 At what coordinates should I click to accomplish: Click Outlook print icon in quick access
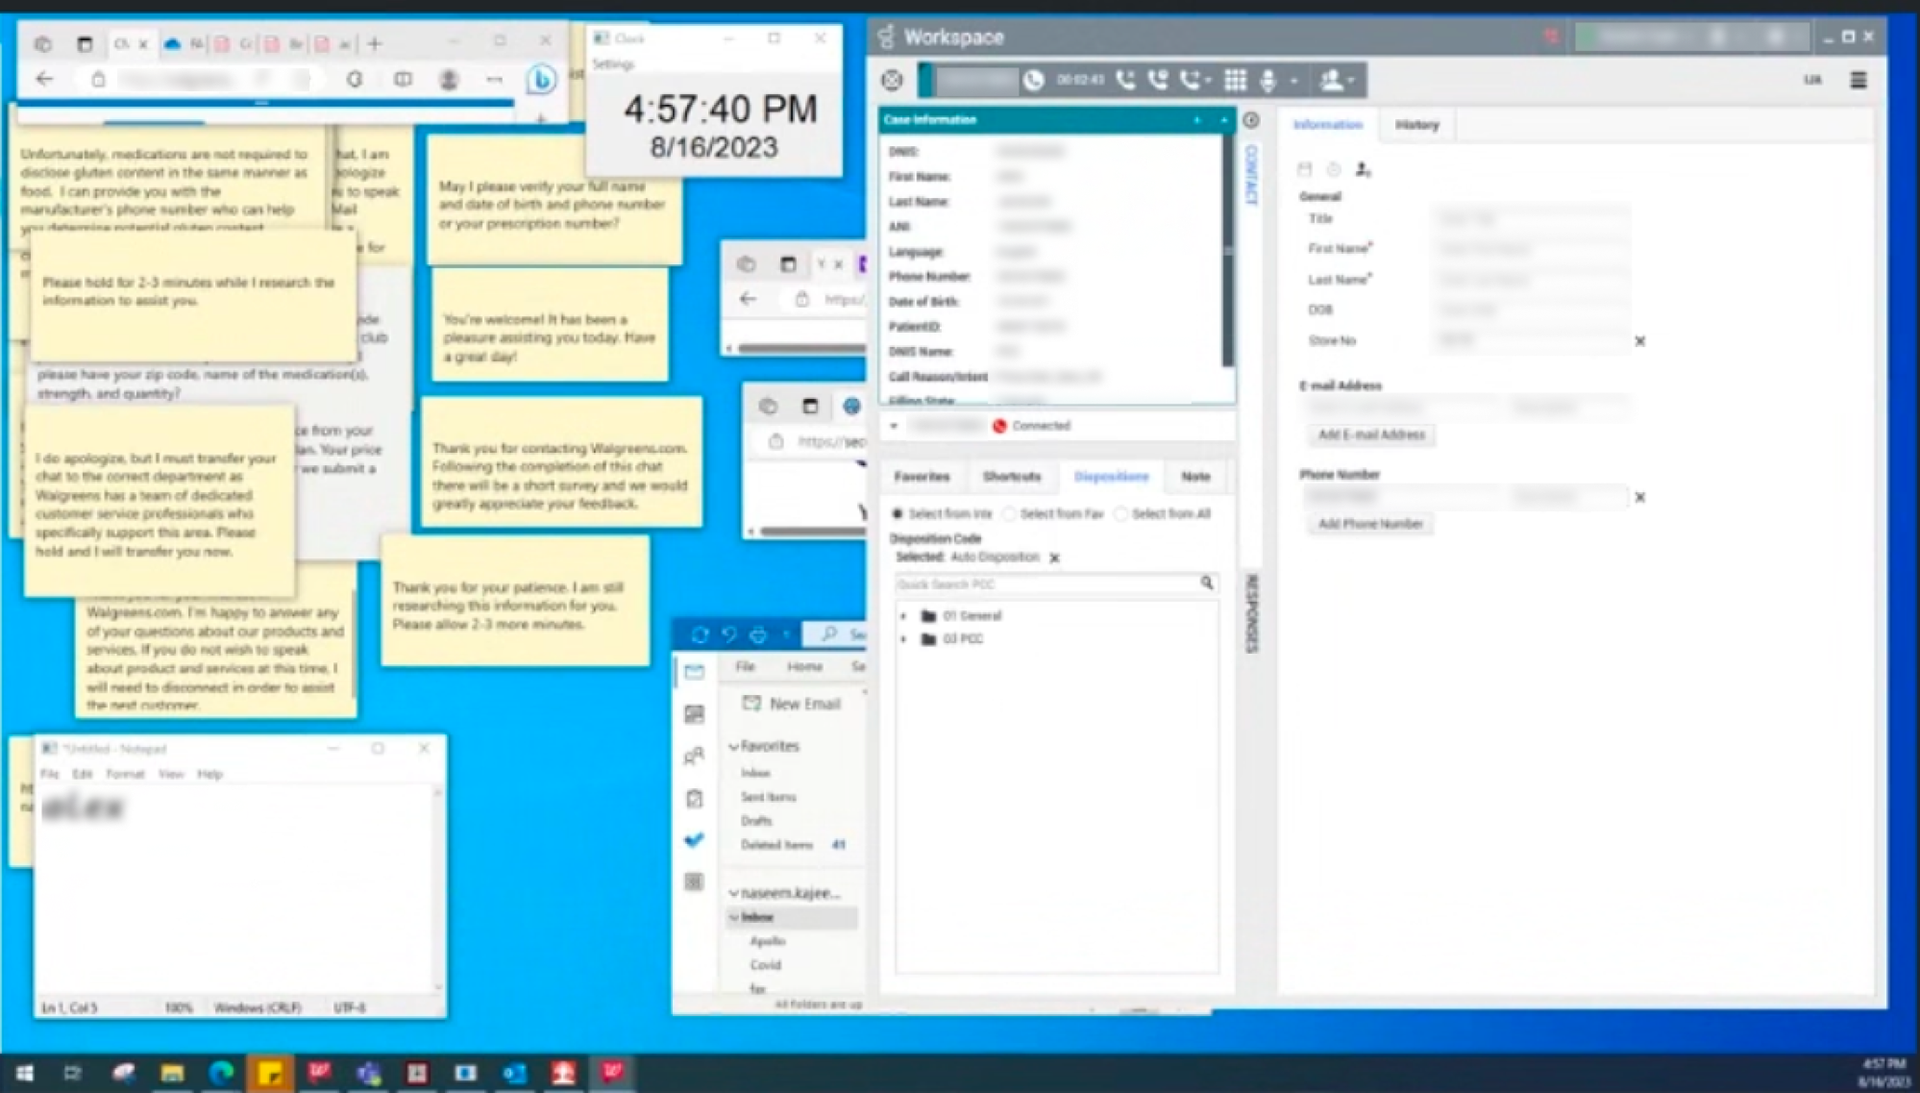(758, 634)
